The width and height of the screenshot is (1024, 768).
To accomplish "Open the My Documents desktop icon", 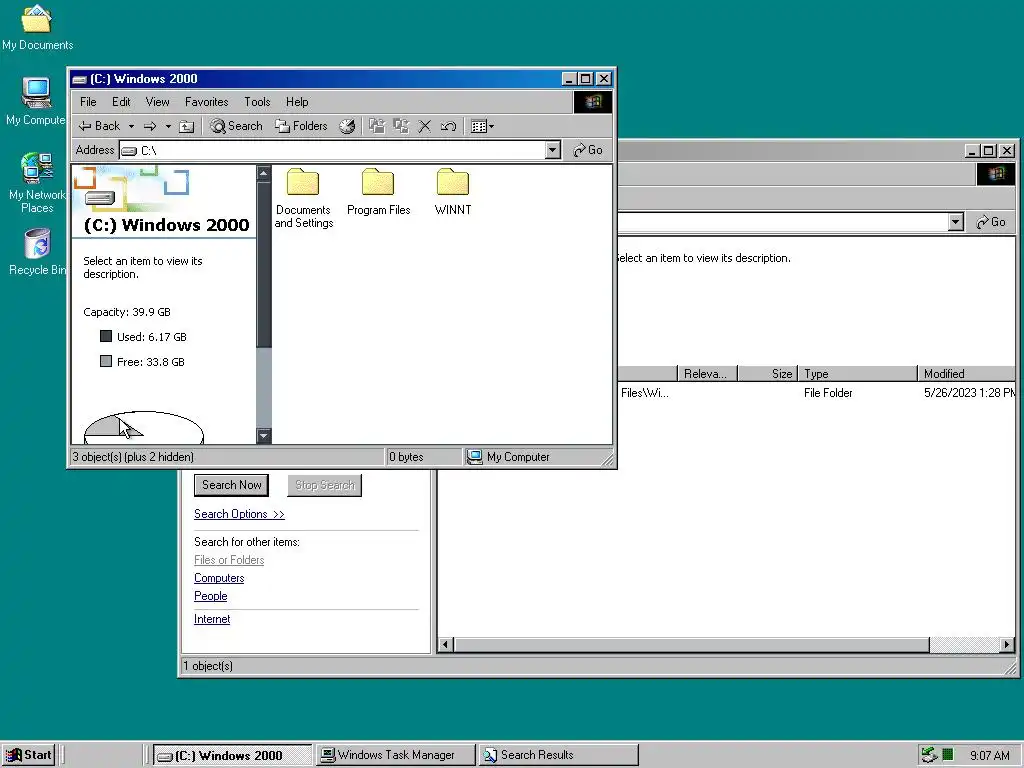I will click(x=37, y=27).
